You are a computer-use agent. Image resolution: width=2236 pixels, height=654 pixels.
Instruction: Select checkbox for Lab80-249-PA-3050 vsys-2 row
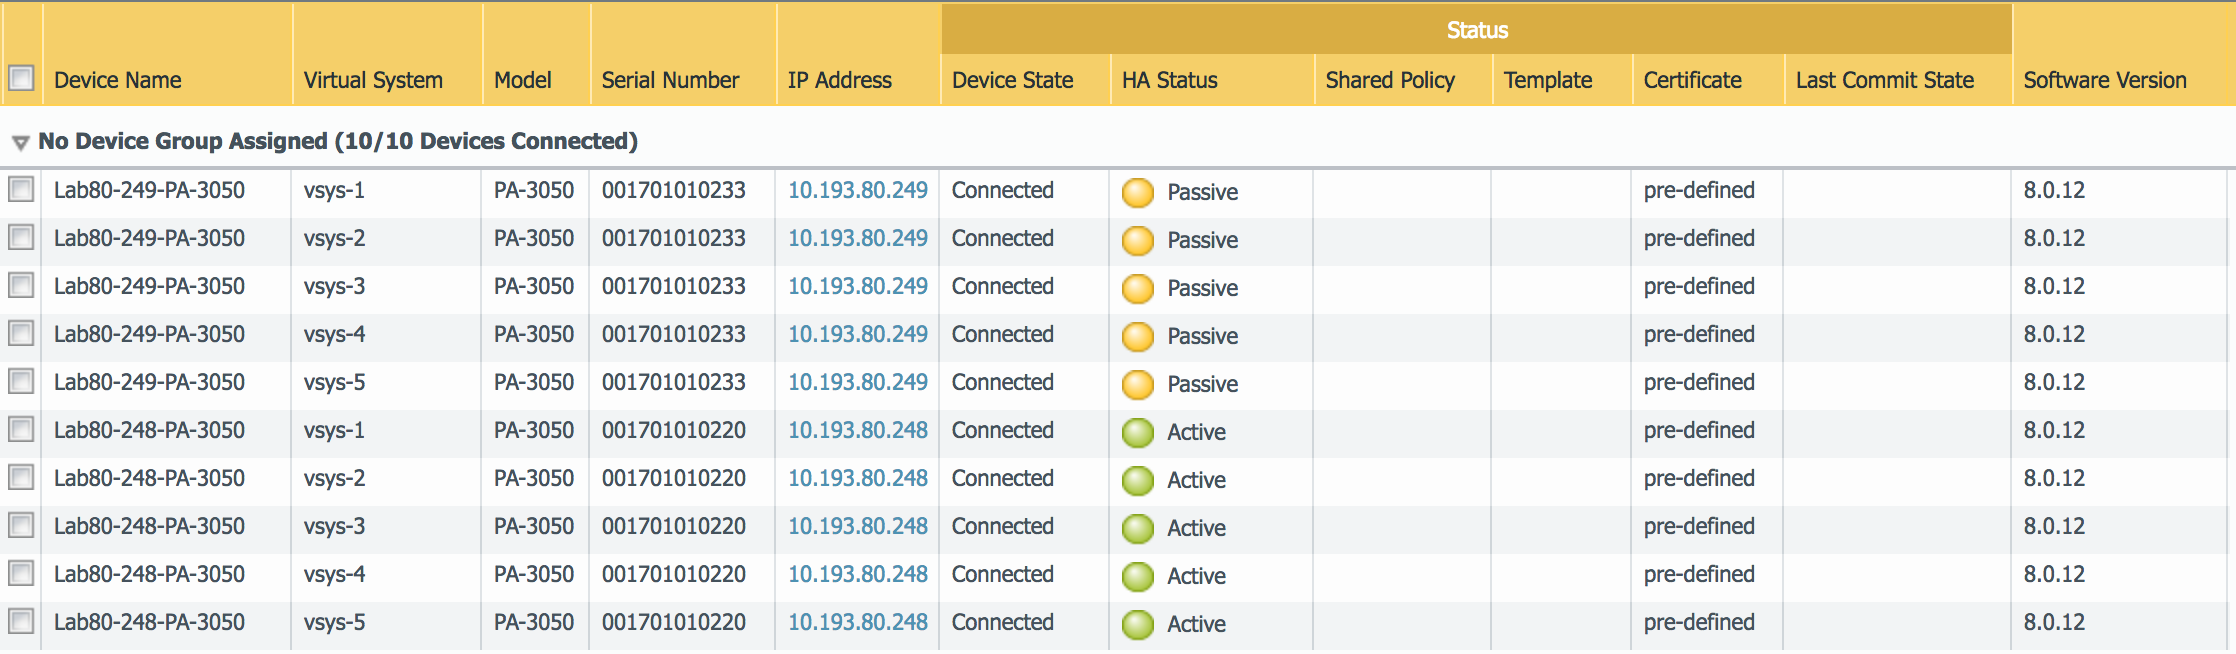(21, 238)
